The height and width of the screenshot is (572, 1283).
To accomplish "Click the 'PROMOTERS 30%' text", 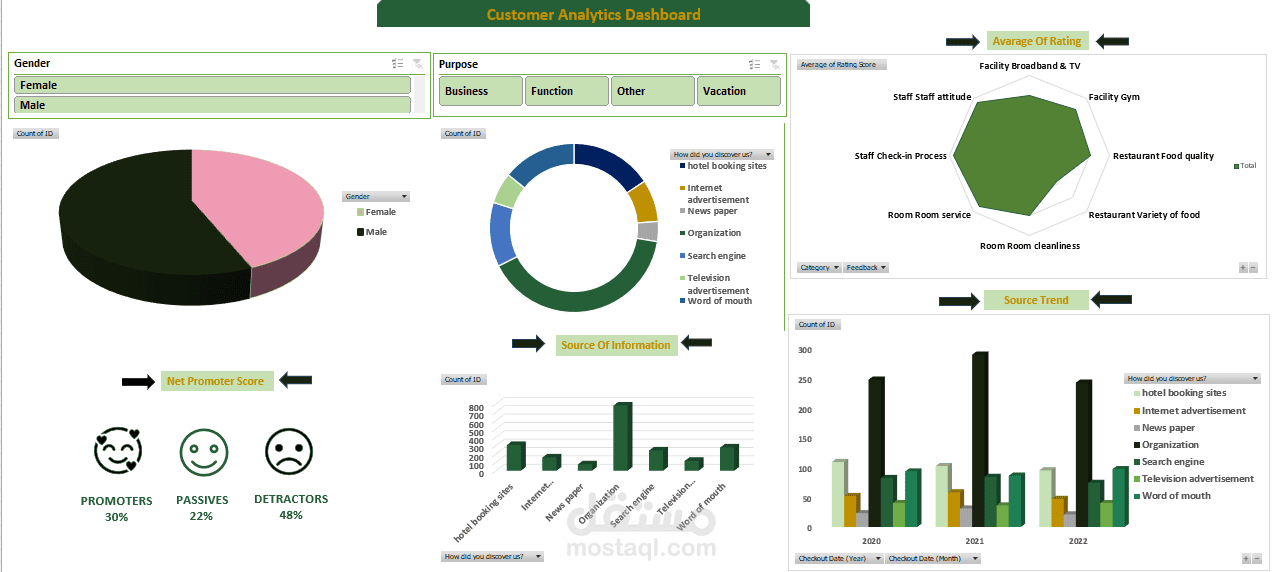I will tap(117, 508).
